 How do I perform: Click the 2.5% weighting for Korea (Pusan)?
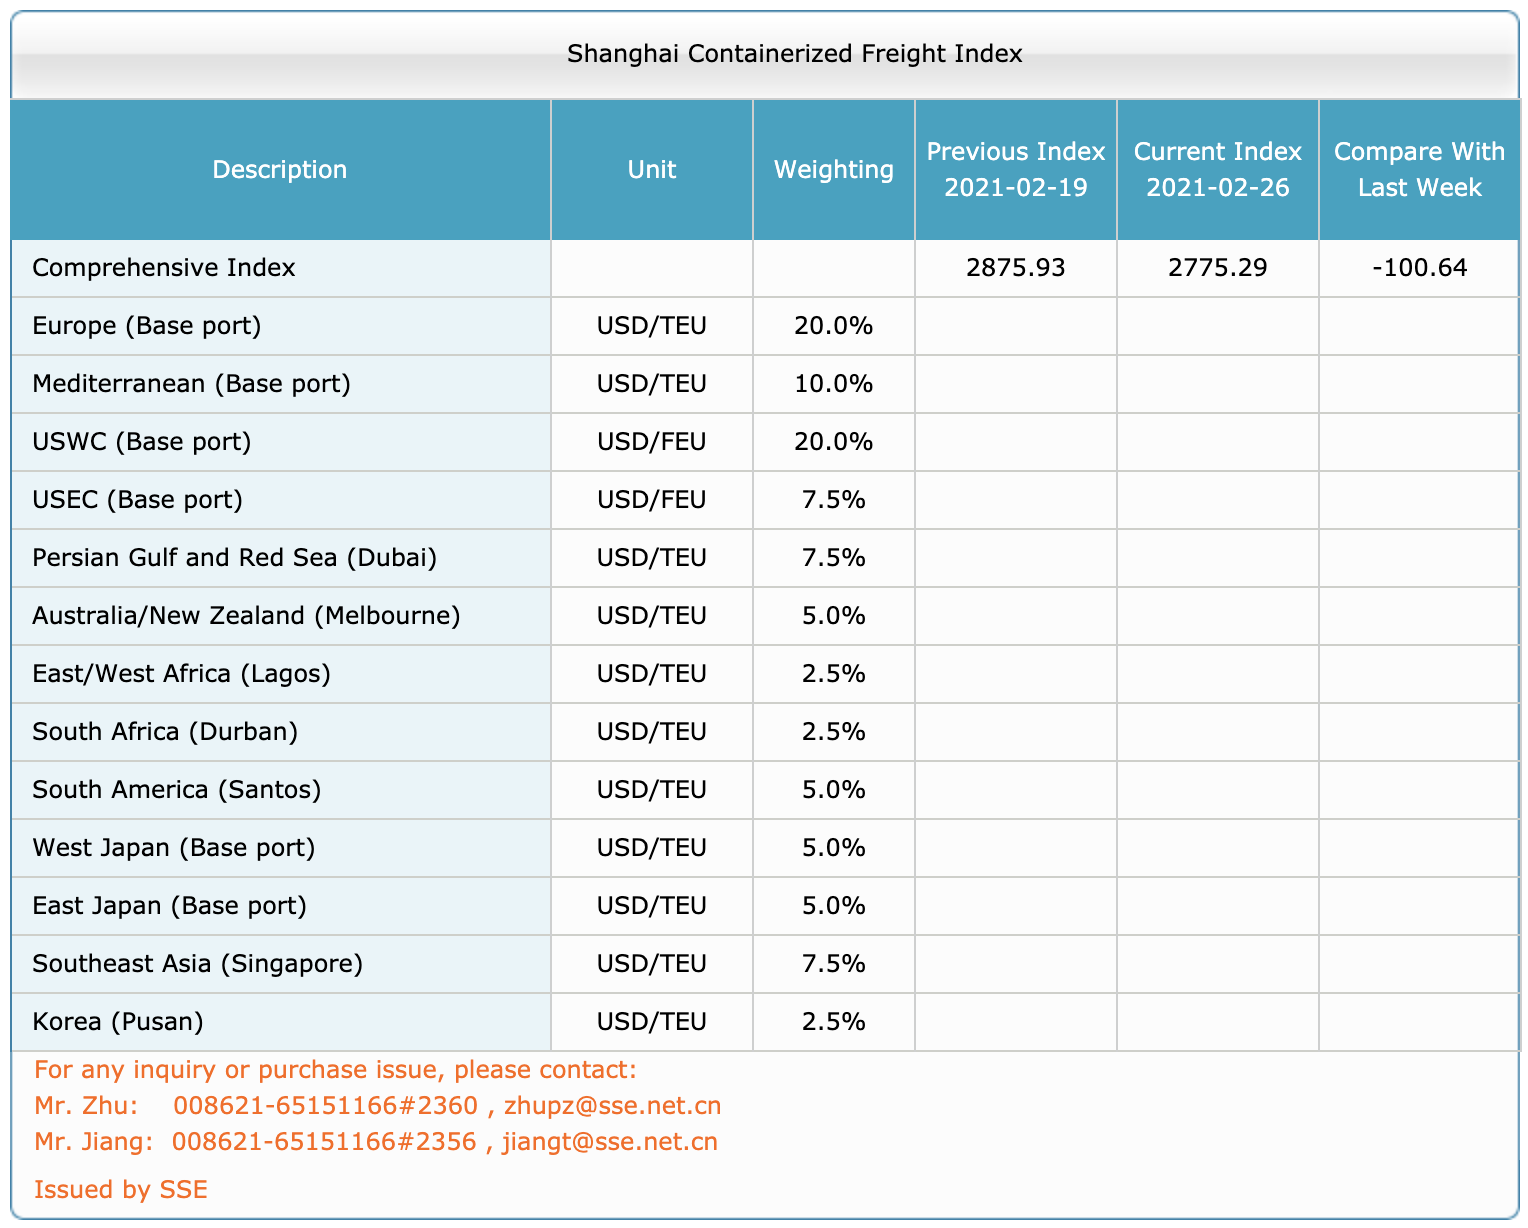pyautogui.click(x=834, y=1022)
